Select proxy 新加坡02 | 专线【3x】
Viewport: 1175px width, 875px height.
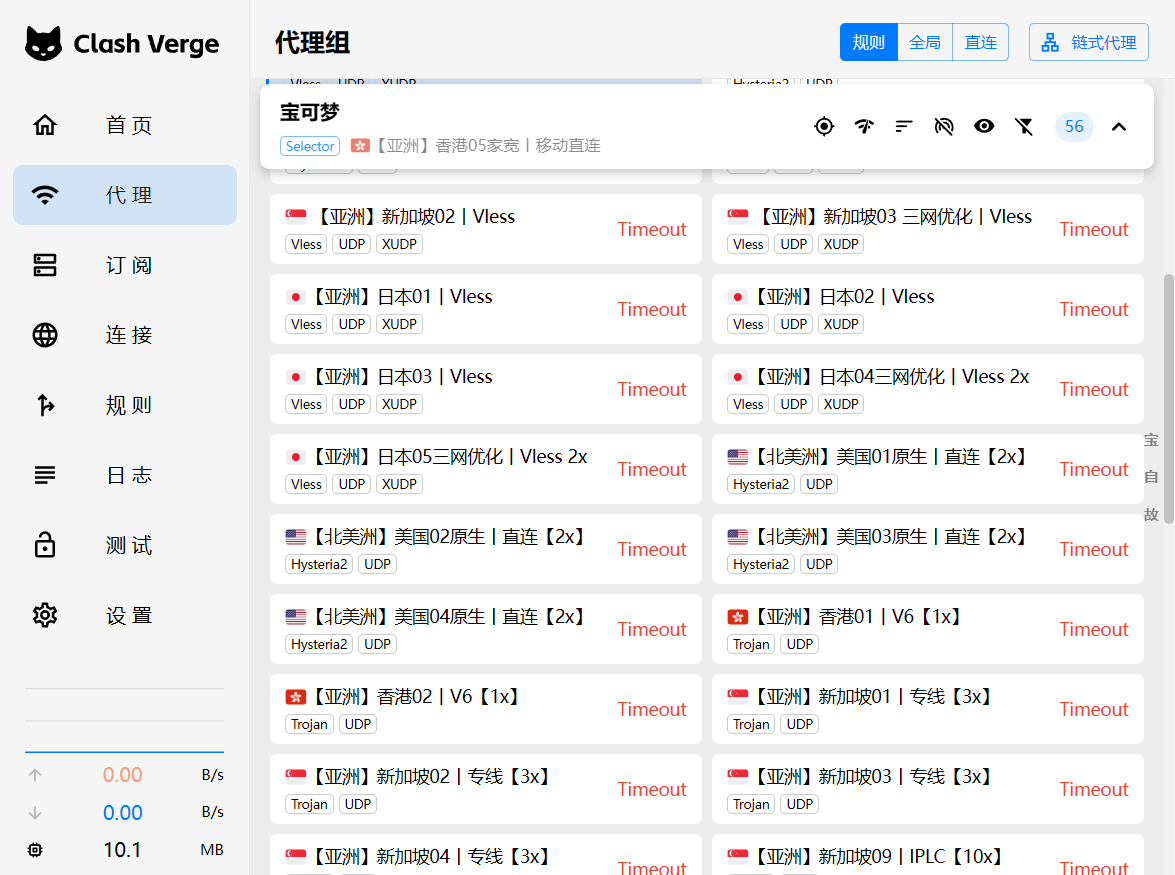tap(486, 789)
